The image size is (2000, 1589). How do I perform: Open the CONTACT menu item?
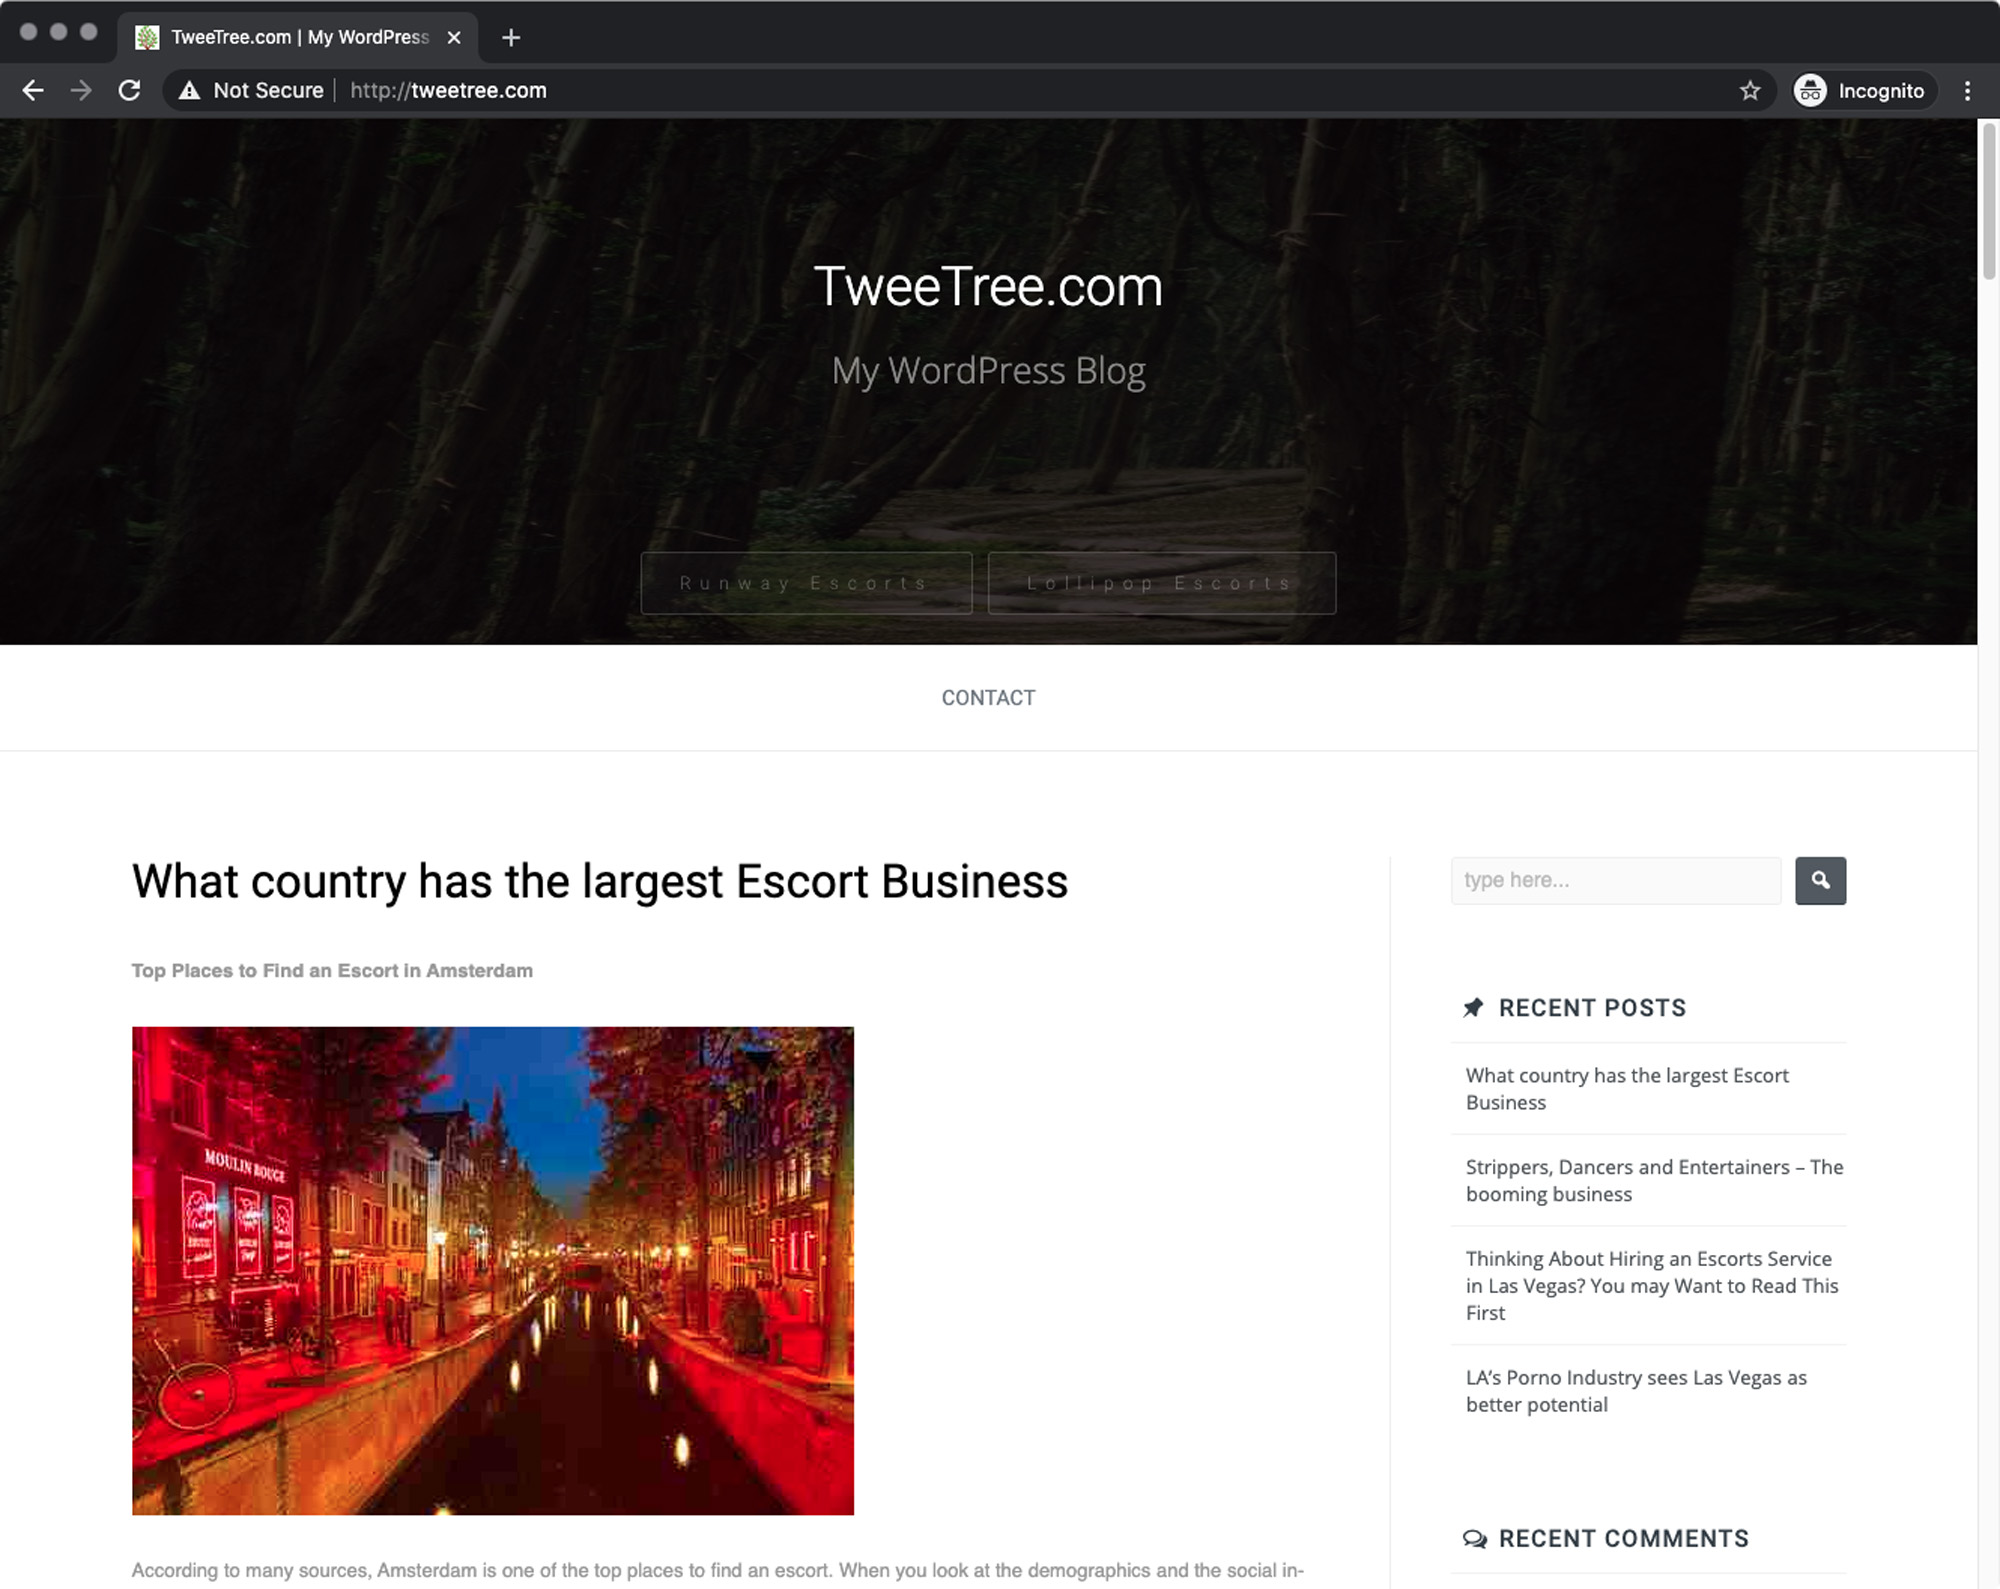988,698
